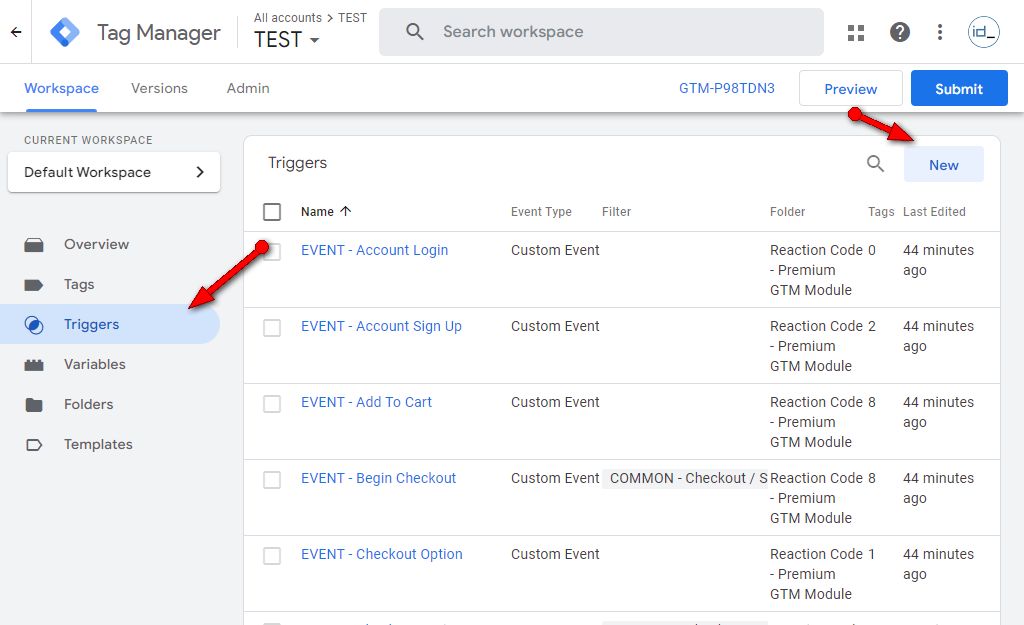Select the EVENT - Add To Cart checkbox
This screenshot has width=1024, height=625.
272,403
